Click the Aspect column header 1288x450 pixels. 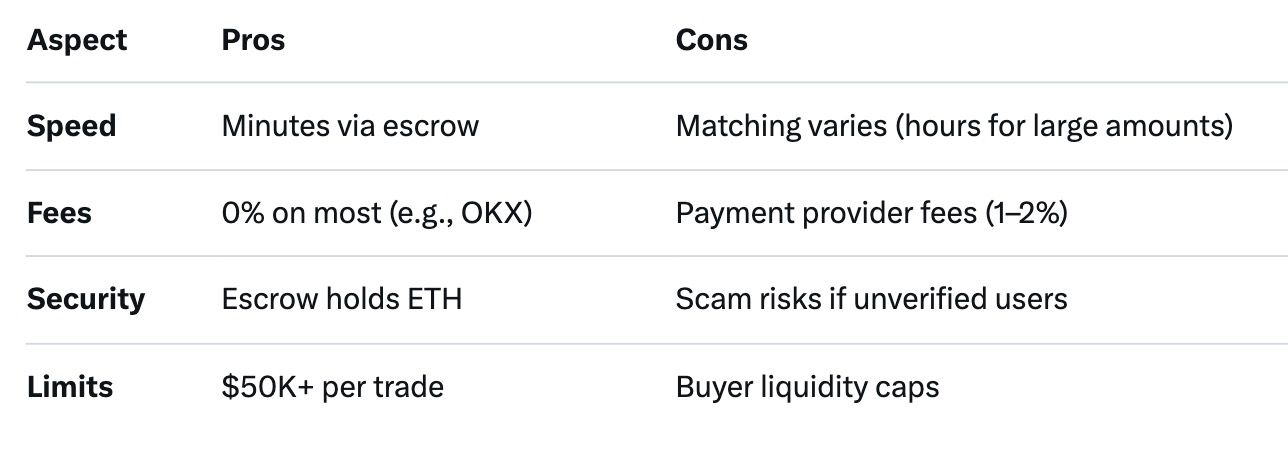click(x=77, y=40)
